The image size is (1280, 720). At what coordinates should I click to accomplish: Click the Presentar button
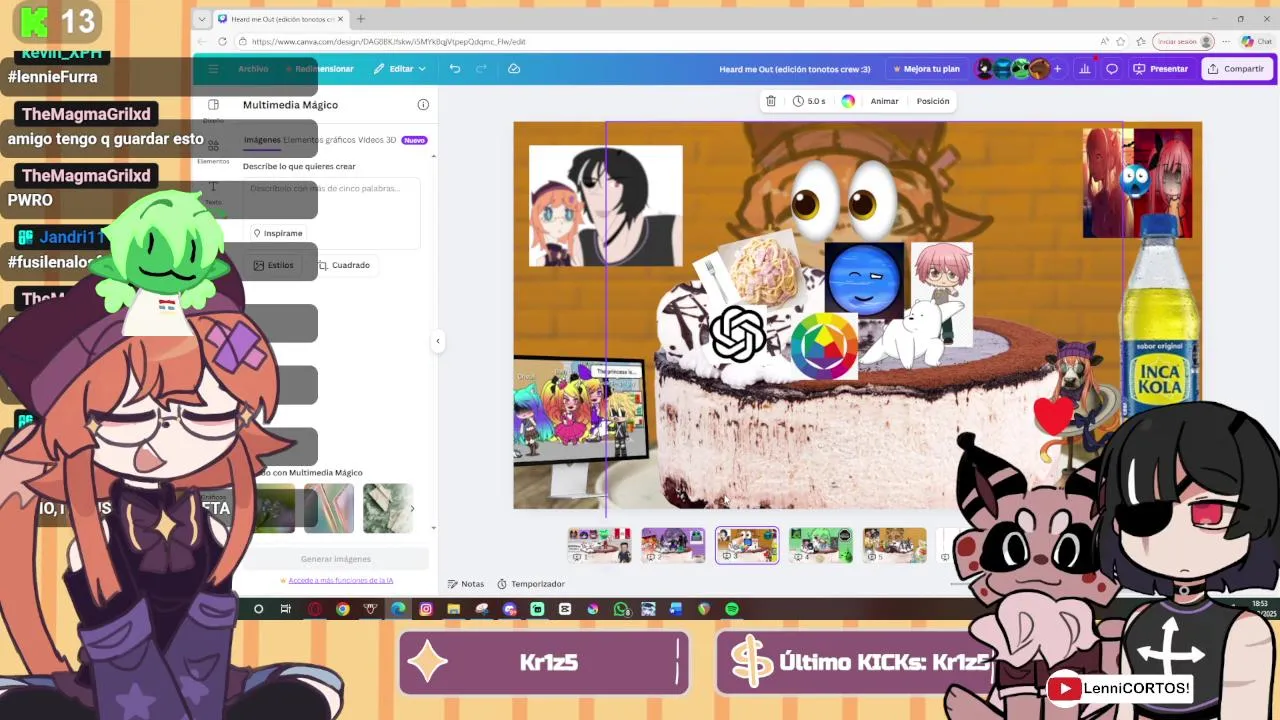click(x=1160, y=69)
